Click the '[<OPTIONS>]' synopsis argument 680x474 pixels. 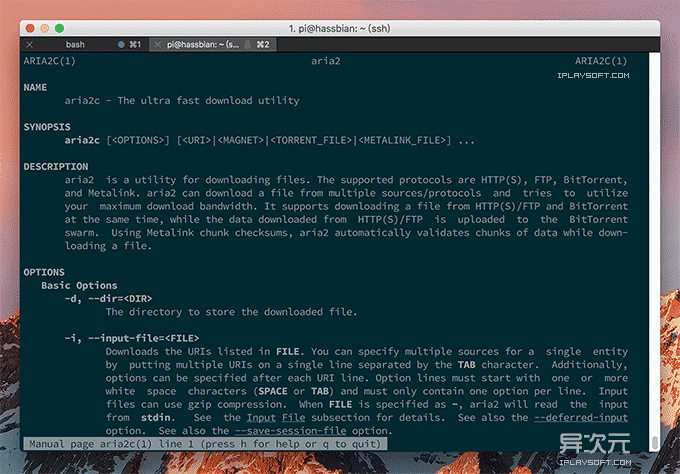[x=138, y=141]
